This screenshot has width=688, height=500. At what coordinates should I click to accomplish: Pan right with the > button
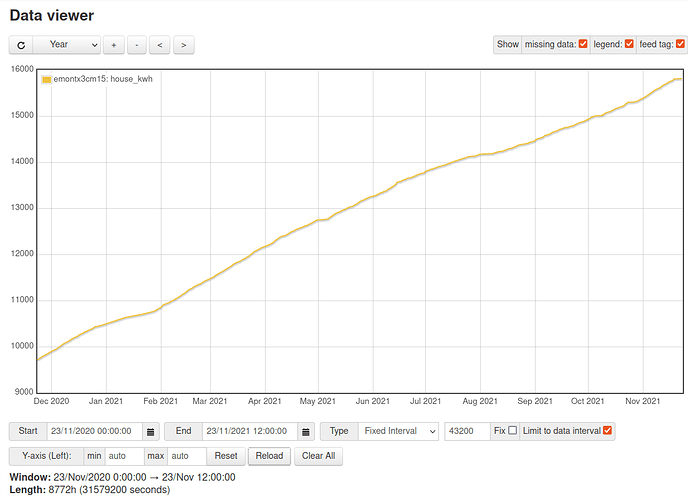(x=184, y=45)
